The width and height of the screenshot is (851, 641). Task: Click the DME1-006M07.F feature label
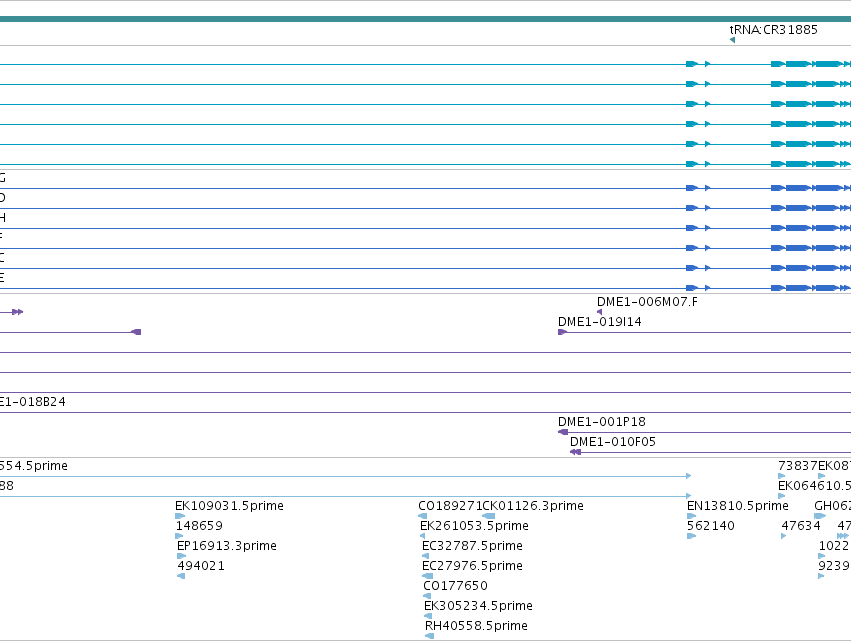pyautogui.click(x=647, y=302)
